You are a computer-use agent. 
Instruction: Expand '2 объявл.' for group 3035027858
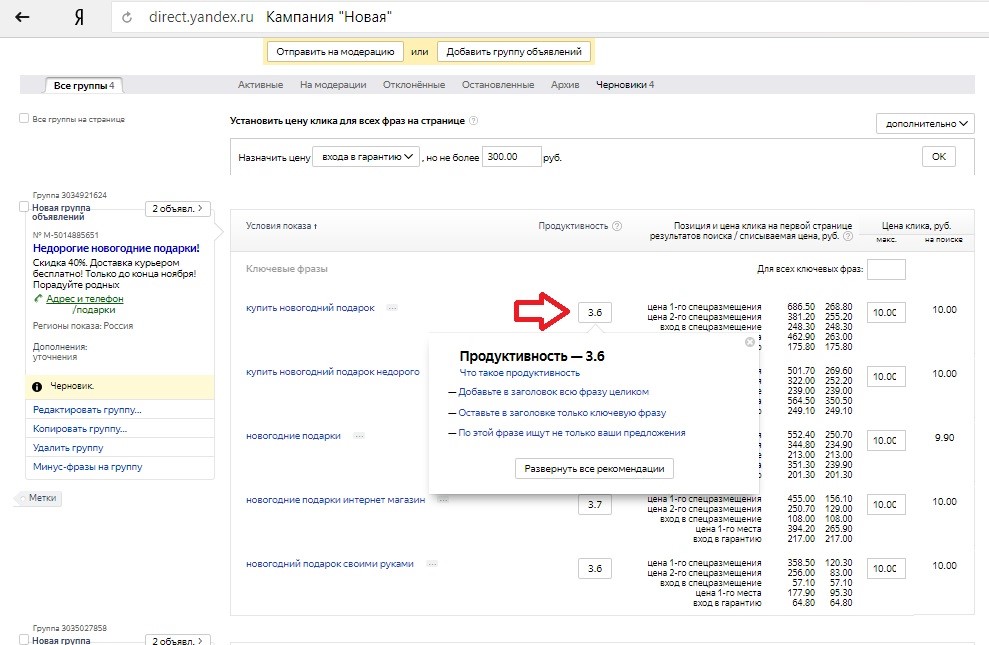tap(177, 639)
